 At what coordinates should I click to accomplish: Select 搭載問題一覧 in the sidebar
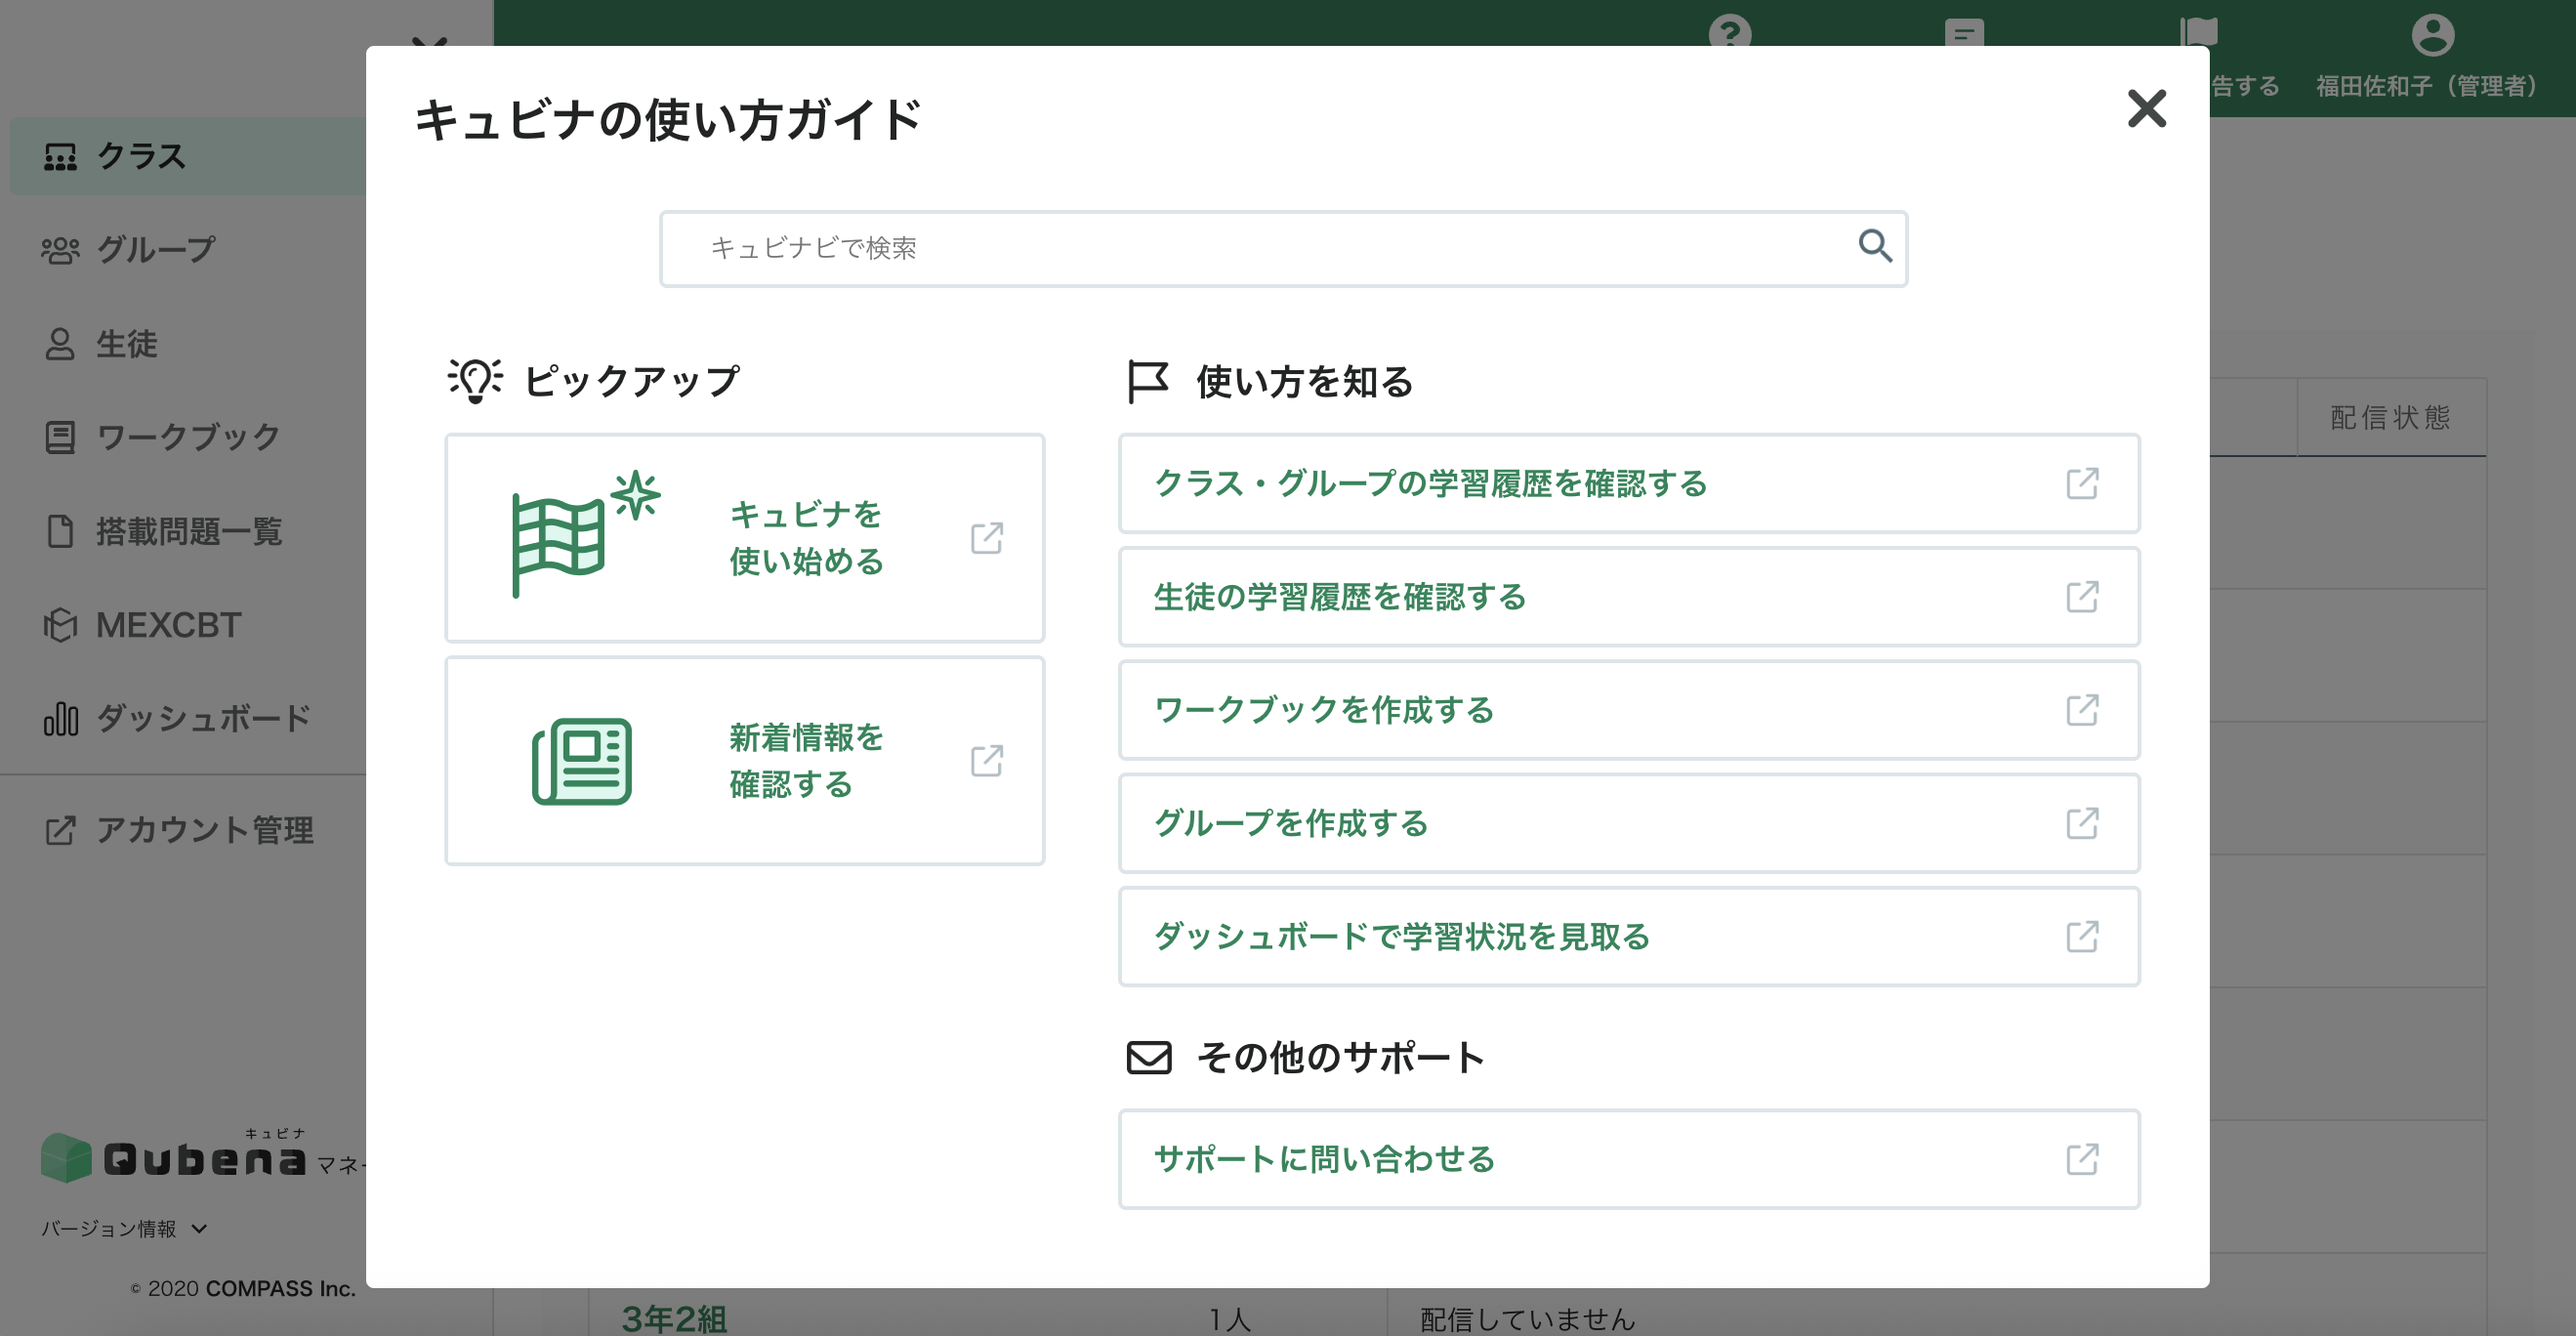188,531
